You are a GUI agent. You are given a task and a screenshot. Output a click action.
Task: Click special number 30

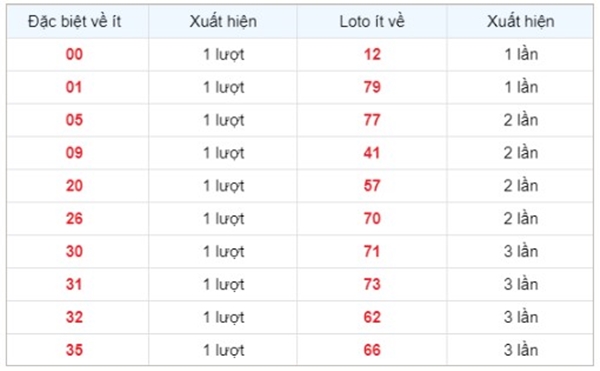(x=74, y=252)
